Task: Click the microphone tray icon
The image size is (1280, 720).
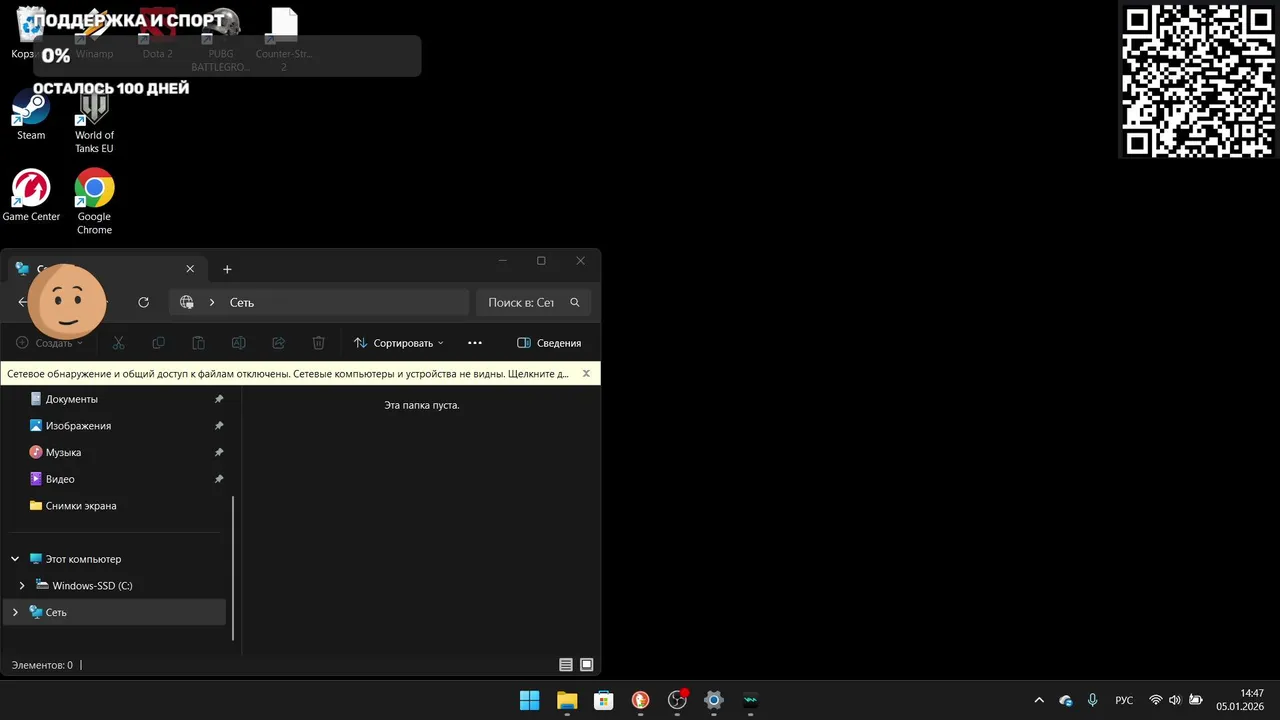Action: (1092, 700)
